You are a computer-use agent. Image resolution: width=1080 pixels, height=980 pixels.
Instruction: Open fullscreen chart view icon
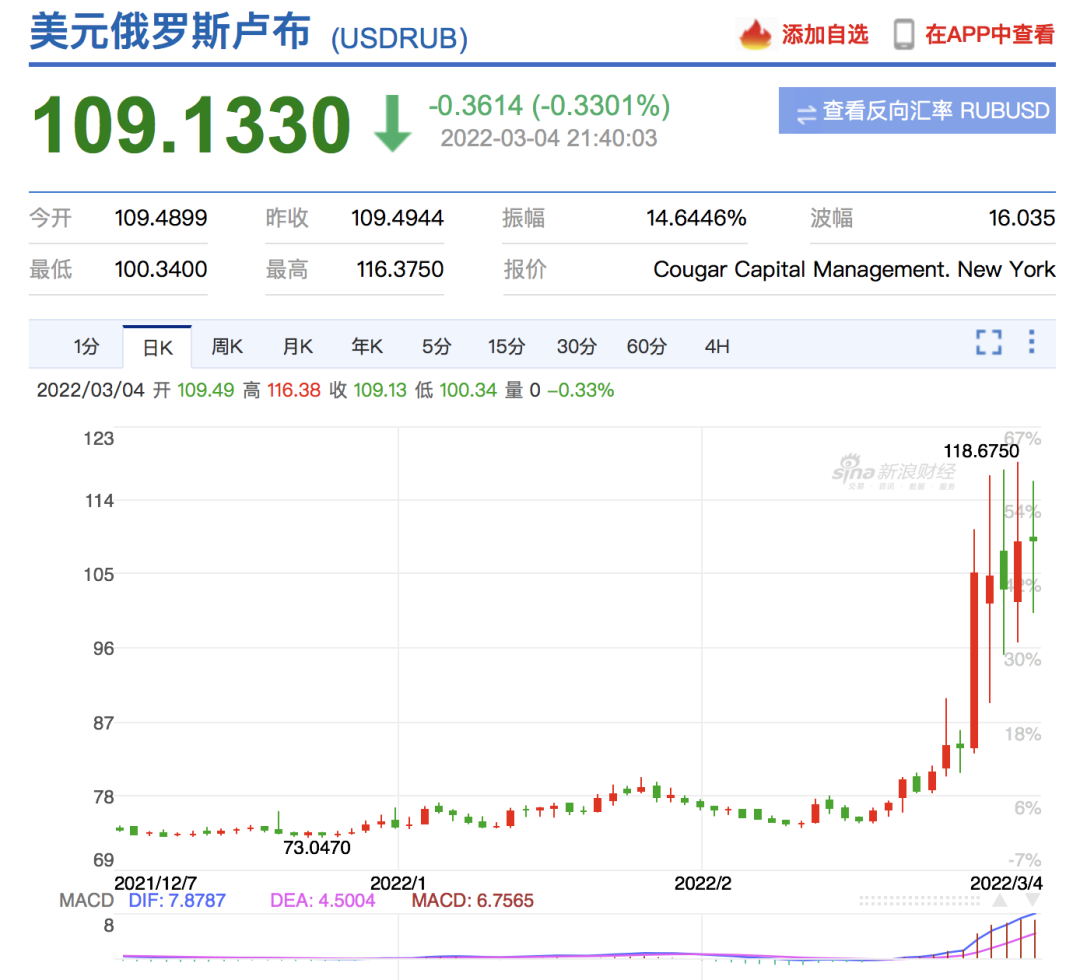[x=989, y=342]
